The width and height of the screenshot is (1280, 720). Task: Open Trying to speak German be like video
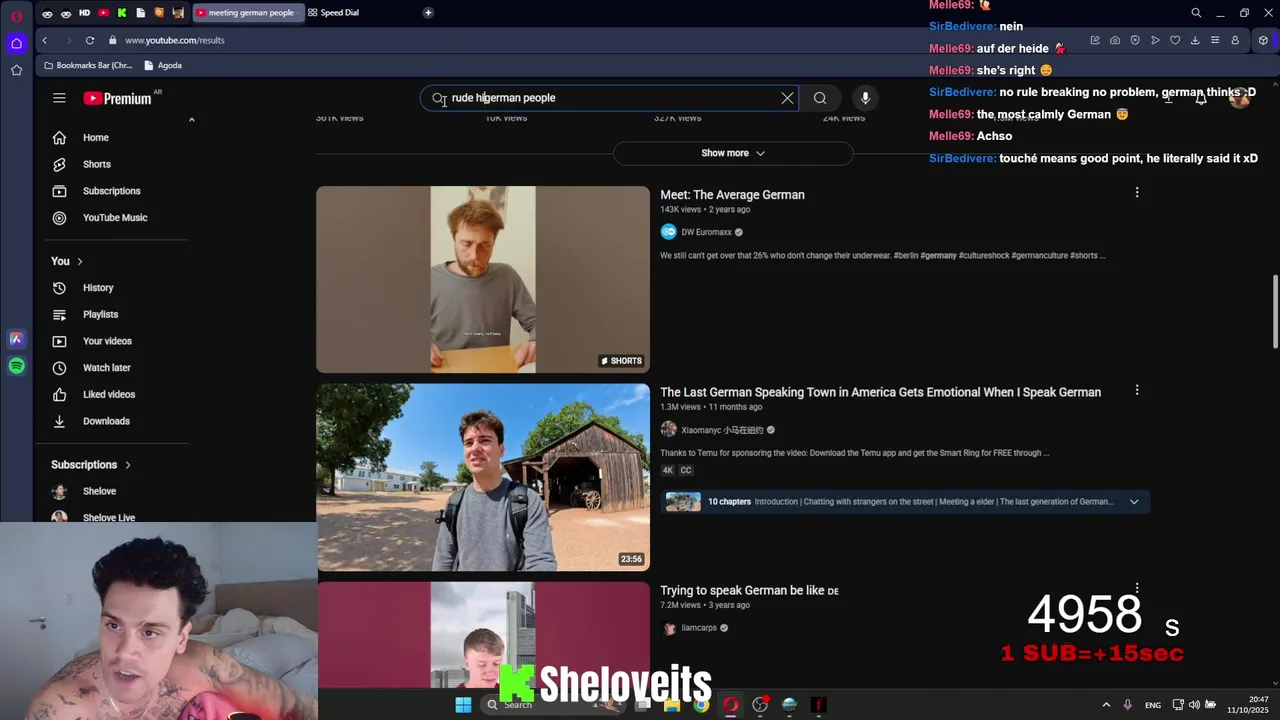[749, 590]
